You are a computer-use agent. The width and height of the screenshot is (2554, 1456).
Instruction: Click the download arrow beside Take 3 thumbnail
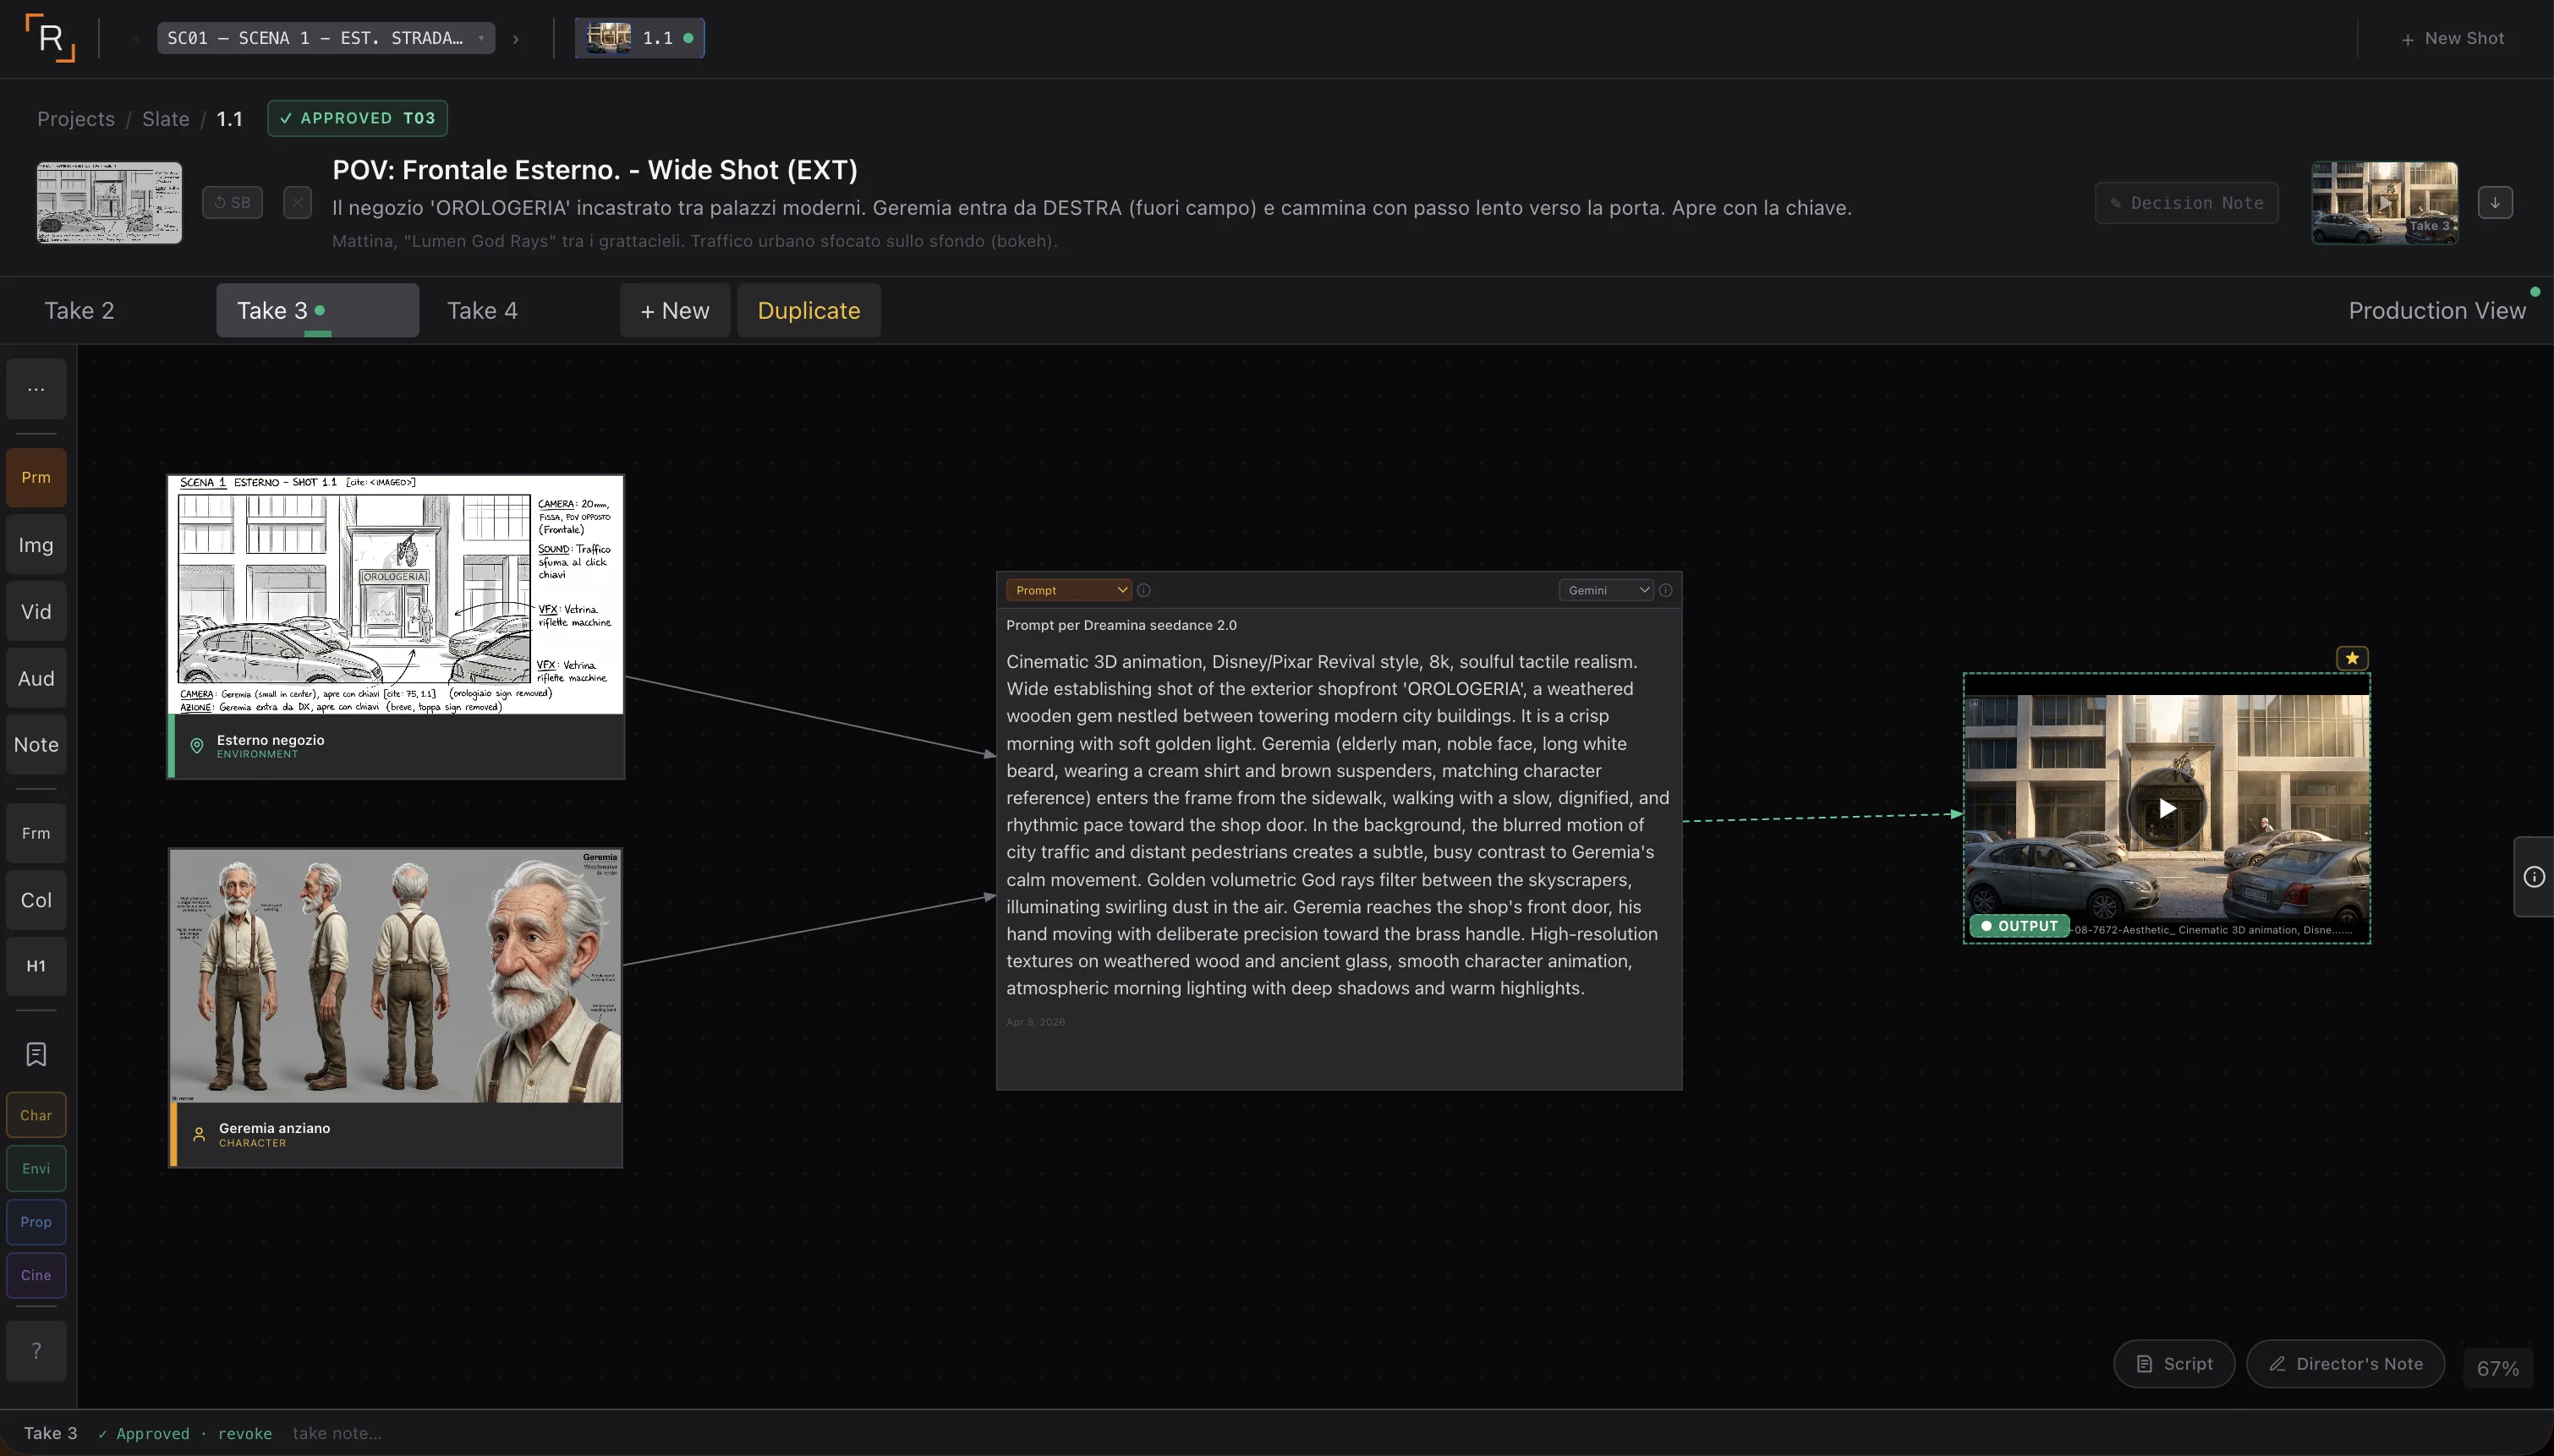2495,203
